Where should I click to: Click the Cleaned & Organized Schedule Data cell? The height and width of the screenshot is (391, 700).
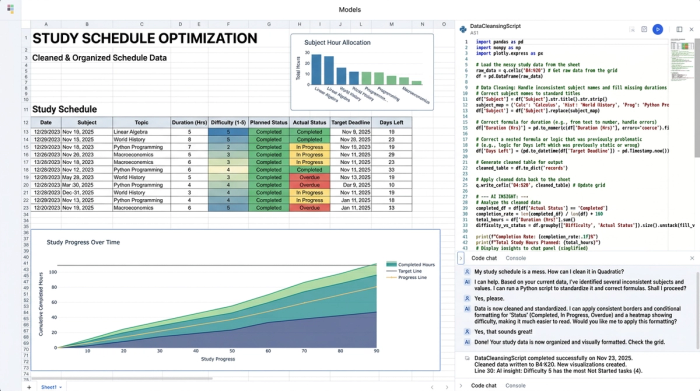99,58
